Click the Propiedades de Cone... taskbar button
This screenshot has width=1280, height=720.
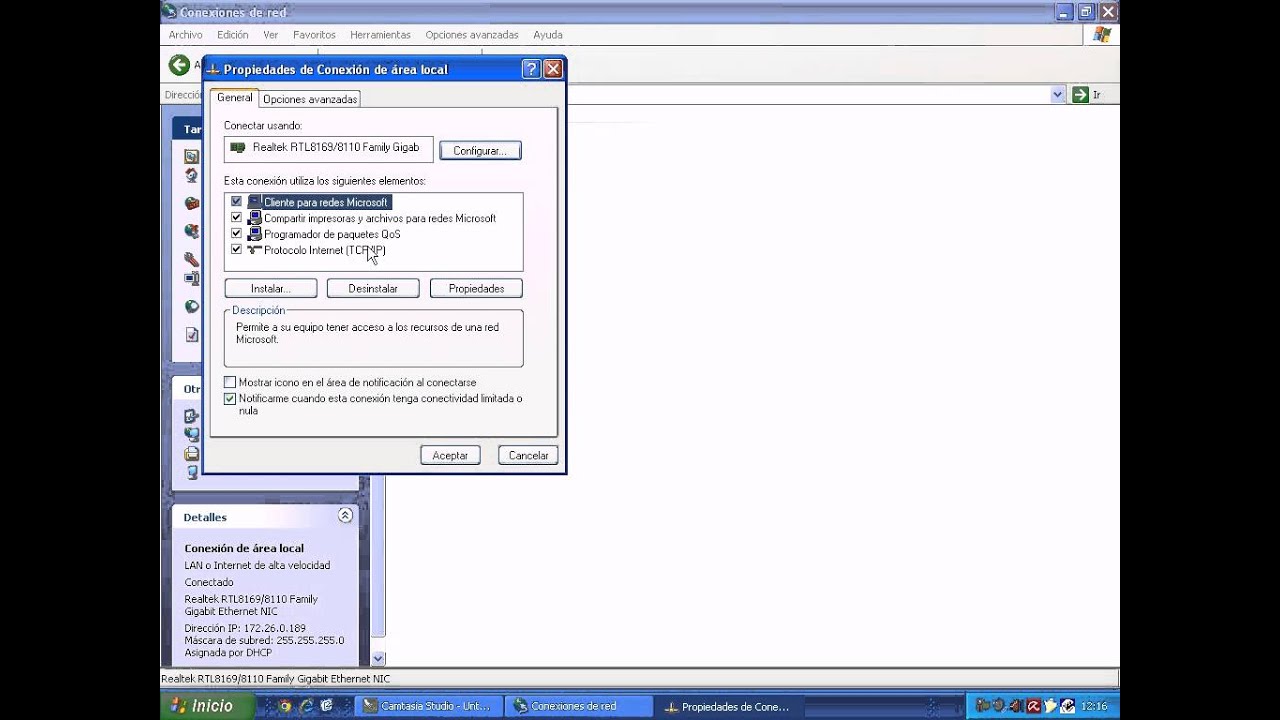point(730,706)
